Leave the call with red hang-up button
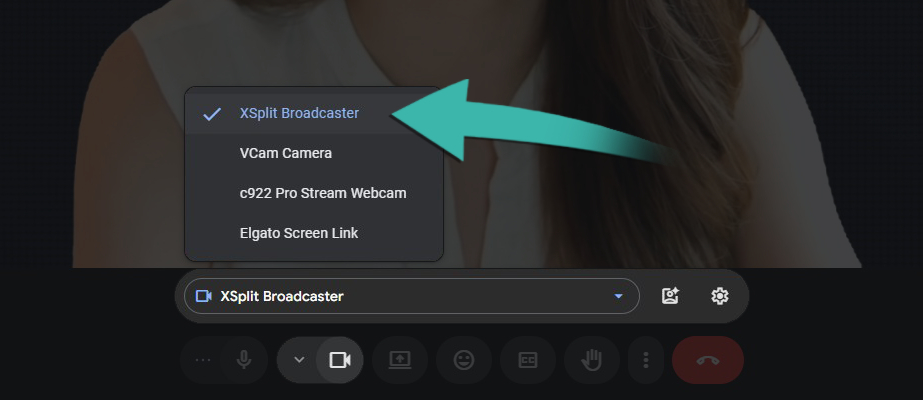Viewport: 923px width, 400px height. point(708,360)
